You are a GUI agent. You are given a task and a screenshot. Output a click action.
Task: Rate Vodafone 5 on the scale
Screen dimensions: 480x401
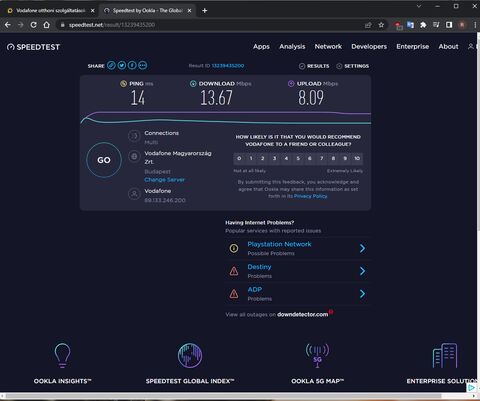(298, 158)
